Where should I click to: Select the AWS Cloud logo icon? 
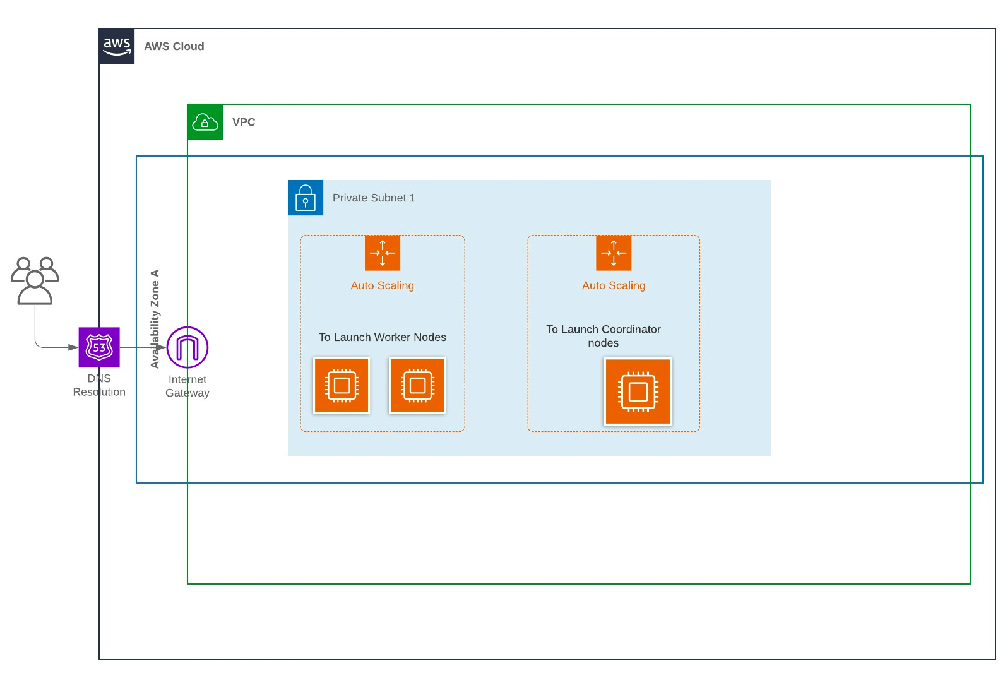[116, 46]
